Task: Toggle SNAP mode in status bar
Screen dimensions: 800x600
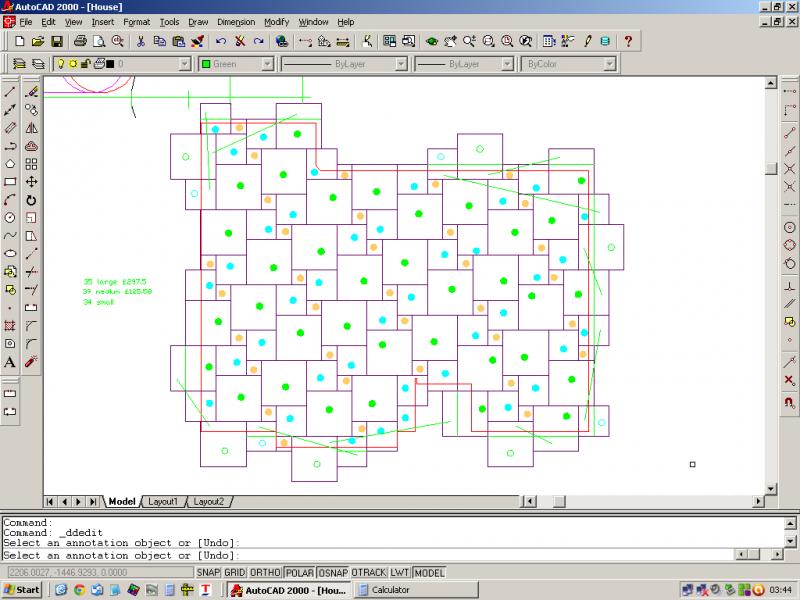Action: coord(208,572)
